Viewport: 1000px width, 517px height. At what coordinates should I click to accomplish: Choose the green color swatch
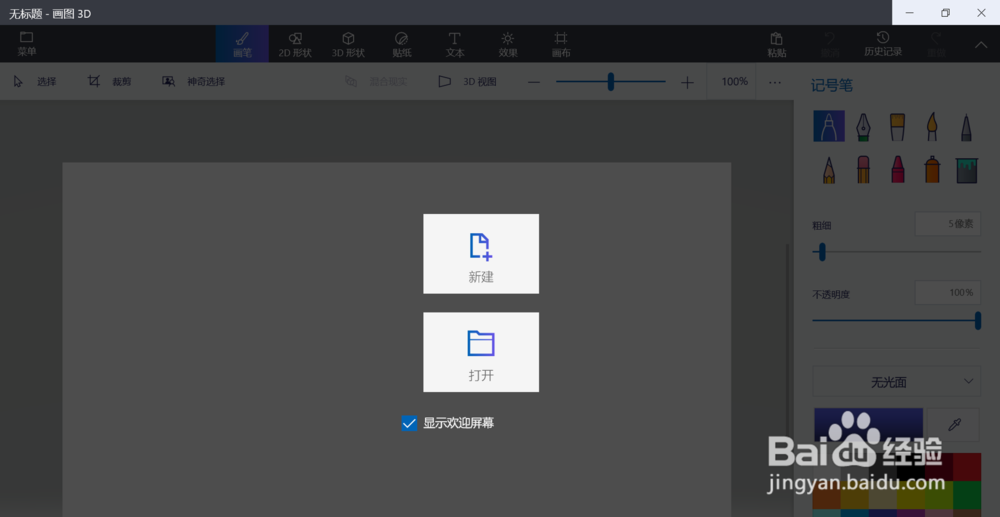click(967, 495)
